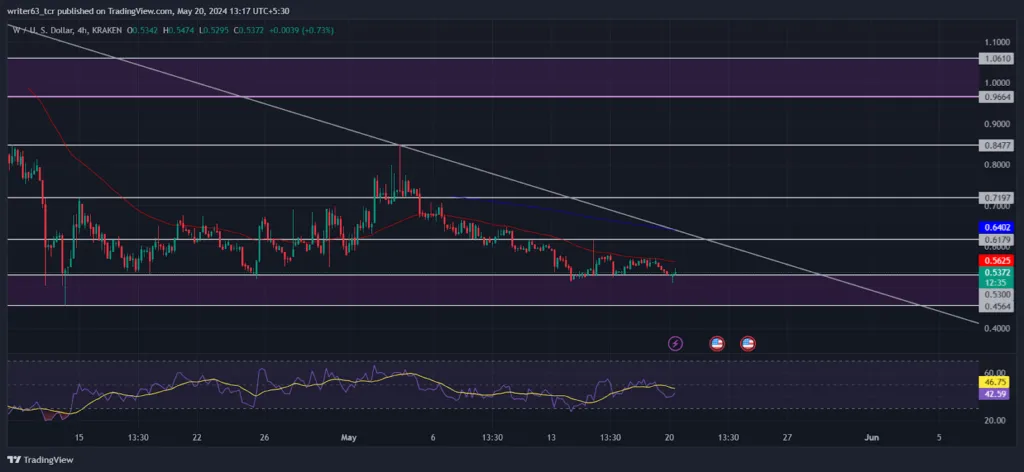
Task: Click the red 0.5625 moving average label
Action: [x=996, y=260]
